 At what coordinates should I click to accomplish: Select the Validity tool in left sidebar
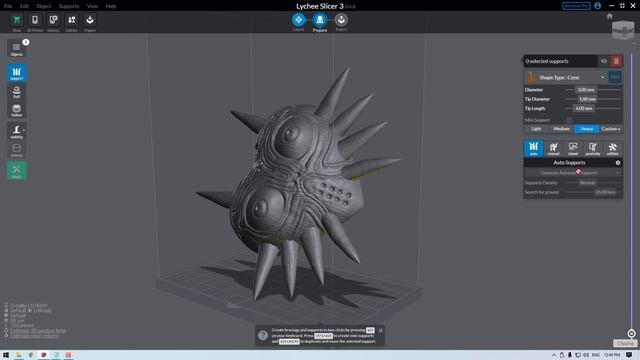tap(16, 131)
